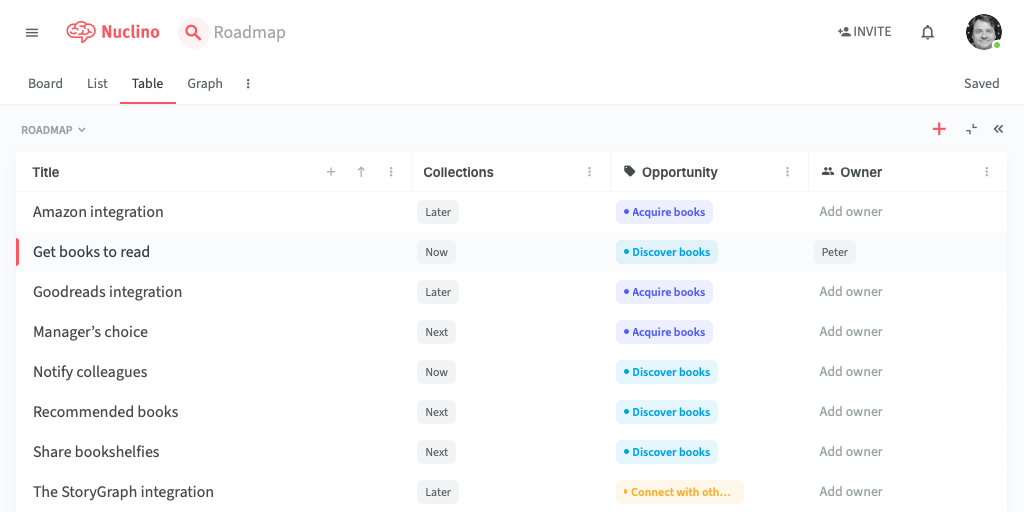Screen dimensions: 1024x512
Task: Open the user profile avatar
Action: coord(984,32)
